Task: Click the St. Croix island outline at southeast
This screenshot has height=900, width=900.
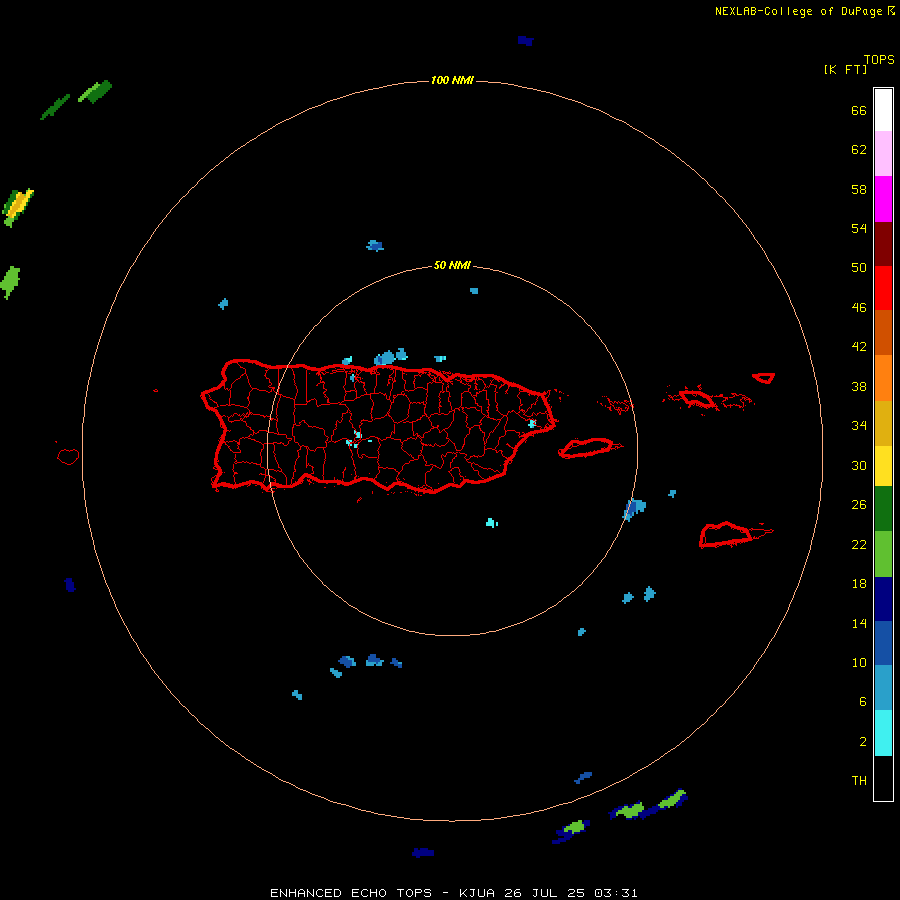Action: [734, 535]
